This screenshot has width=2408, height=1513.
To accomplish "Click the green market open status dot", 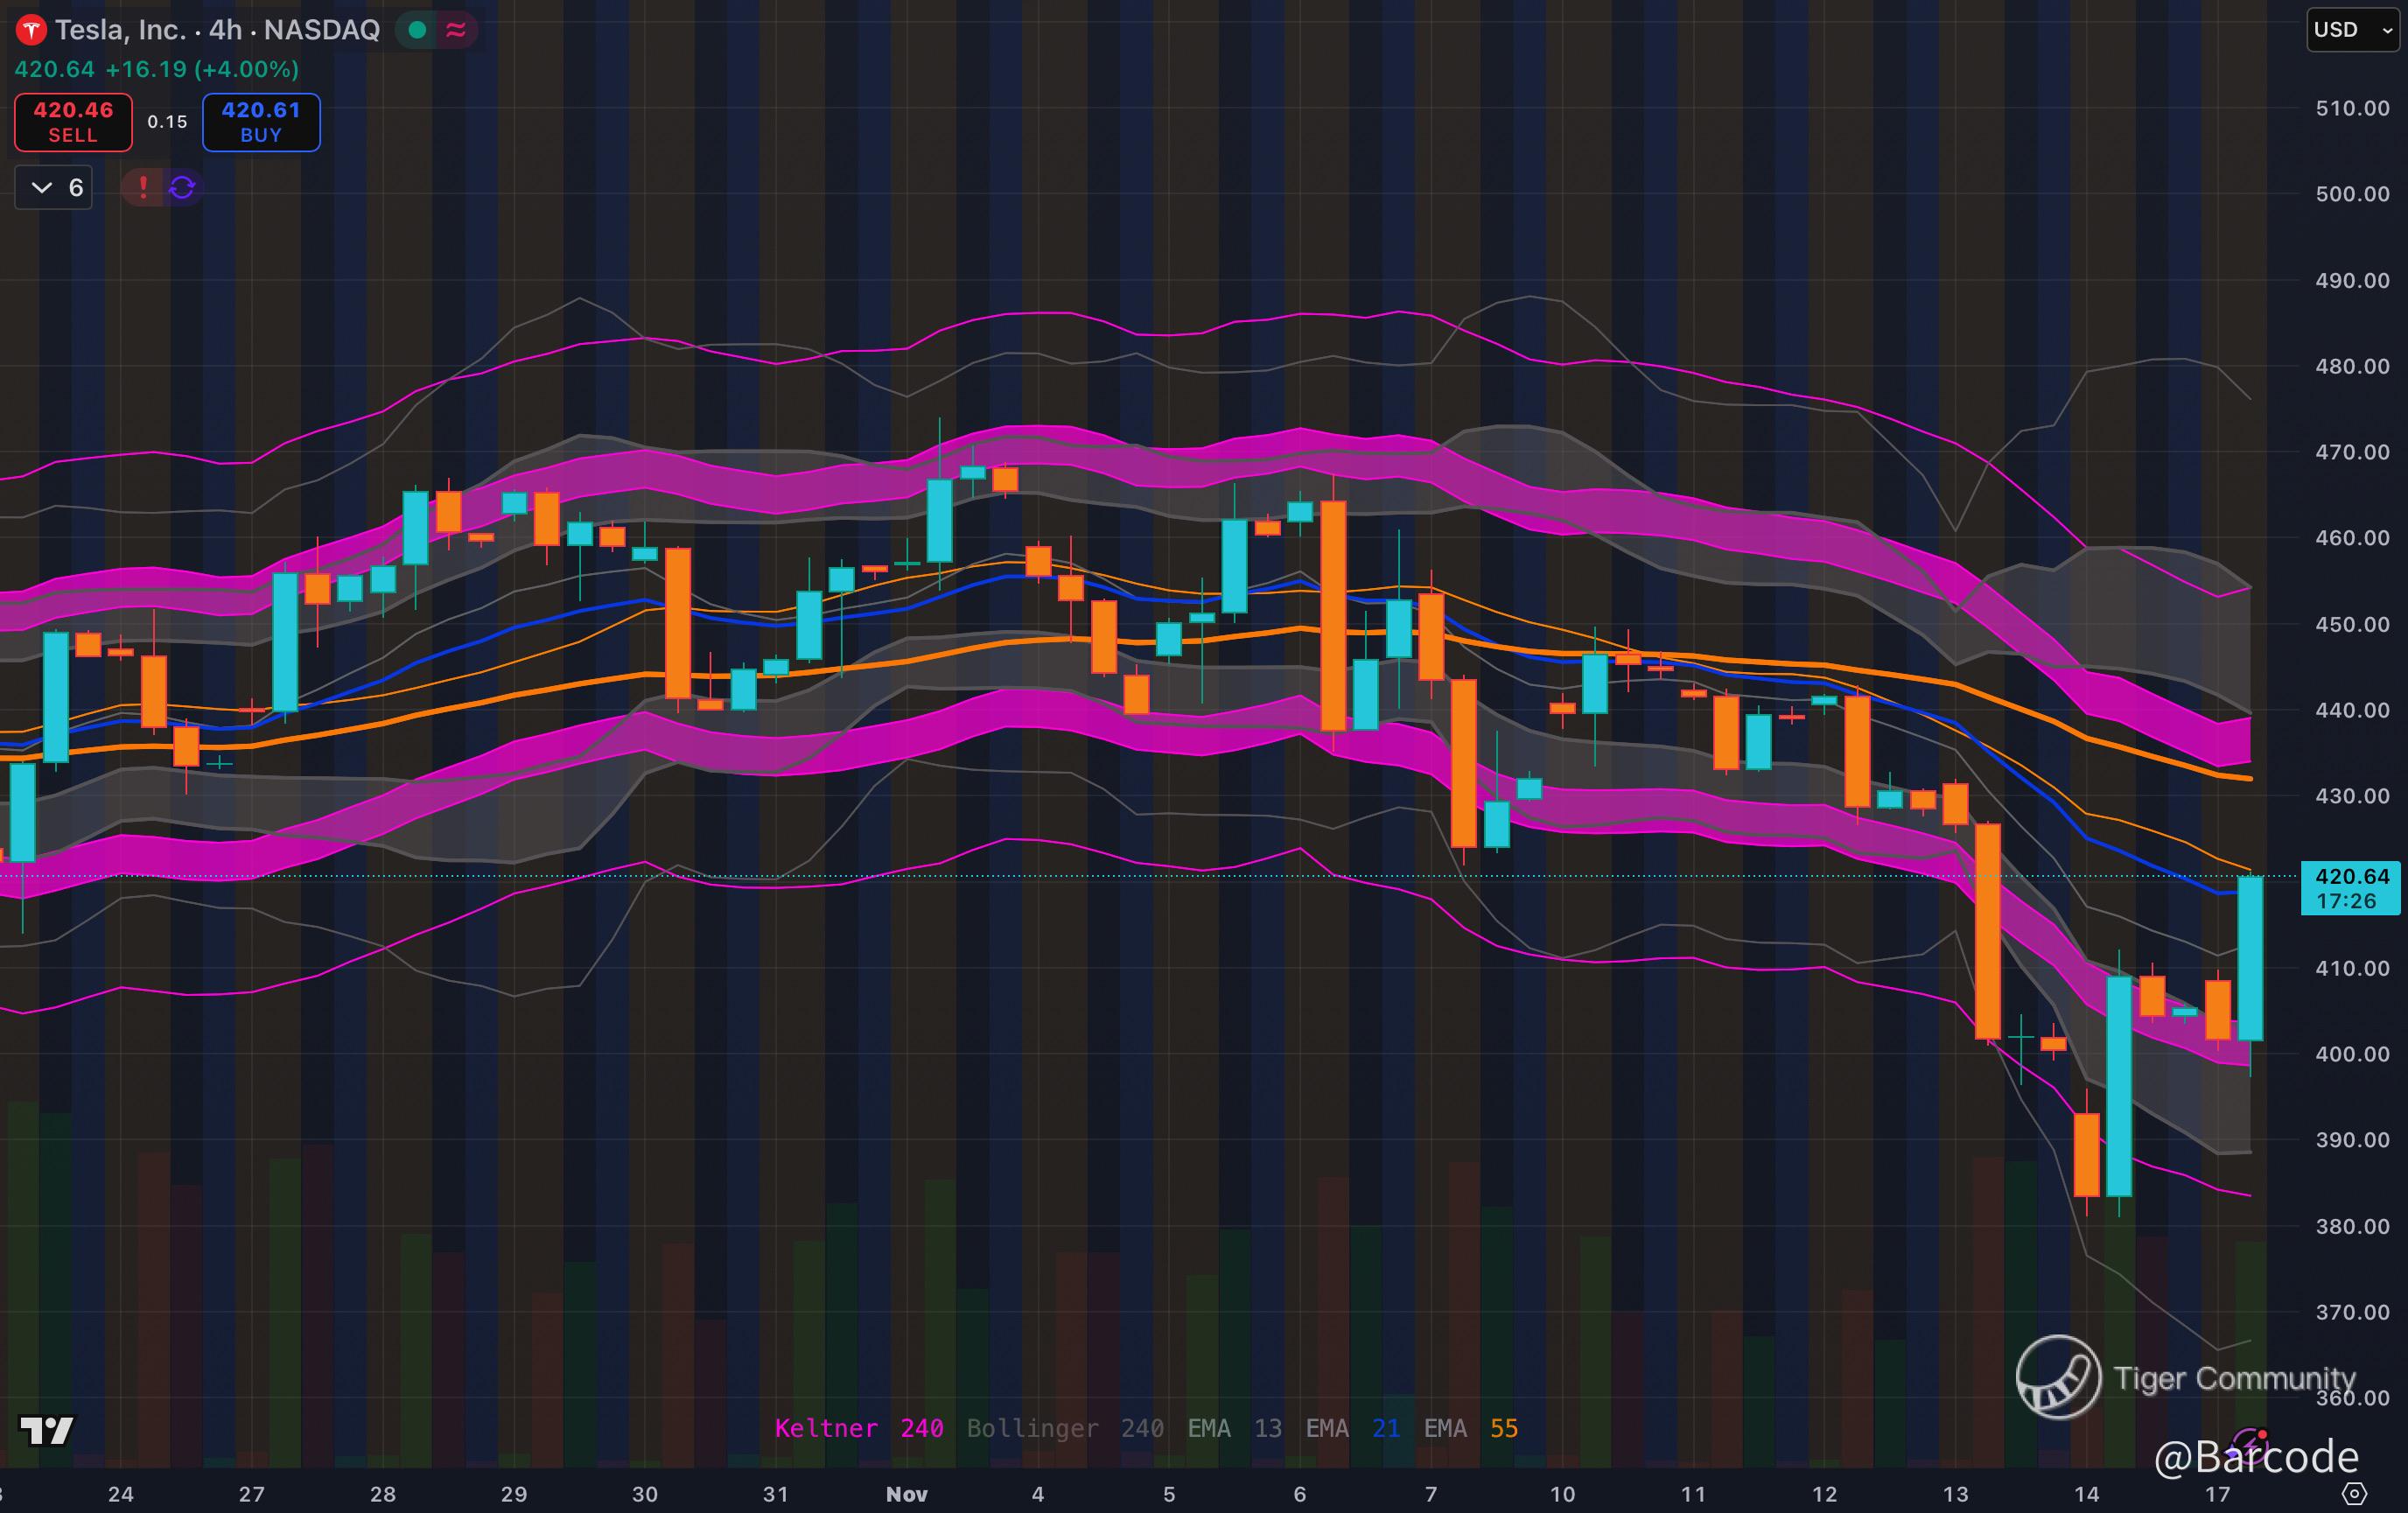I will [x=418, y=30].
